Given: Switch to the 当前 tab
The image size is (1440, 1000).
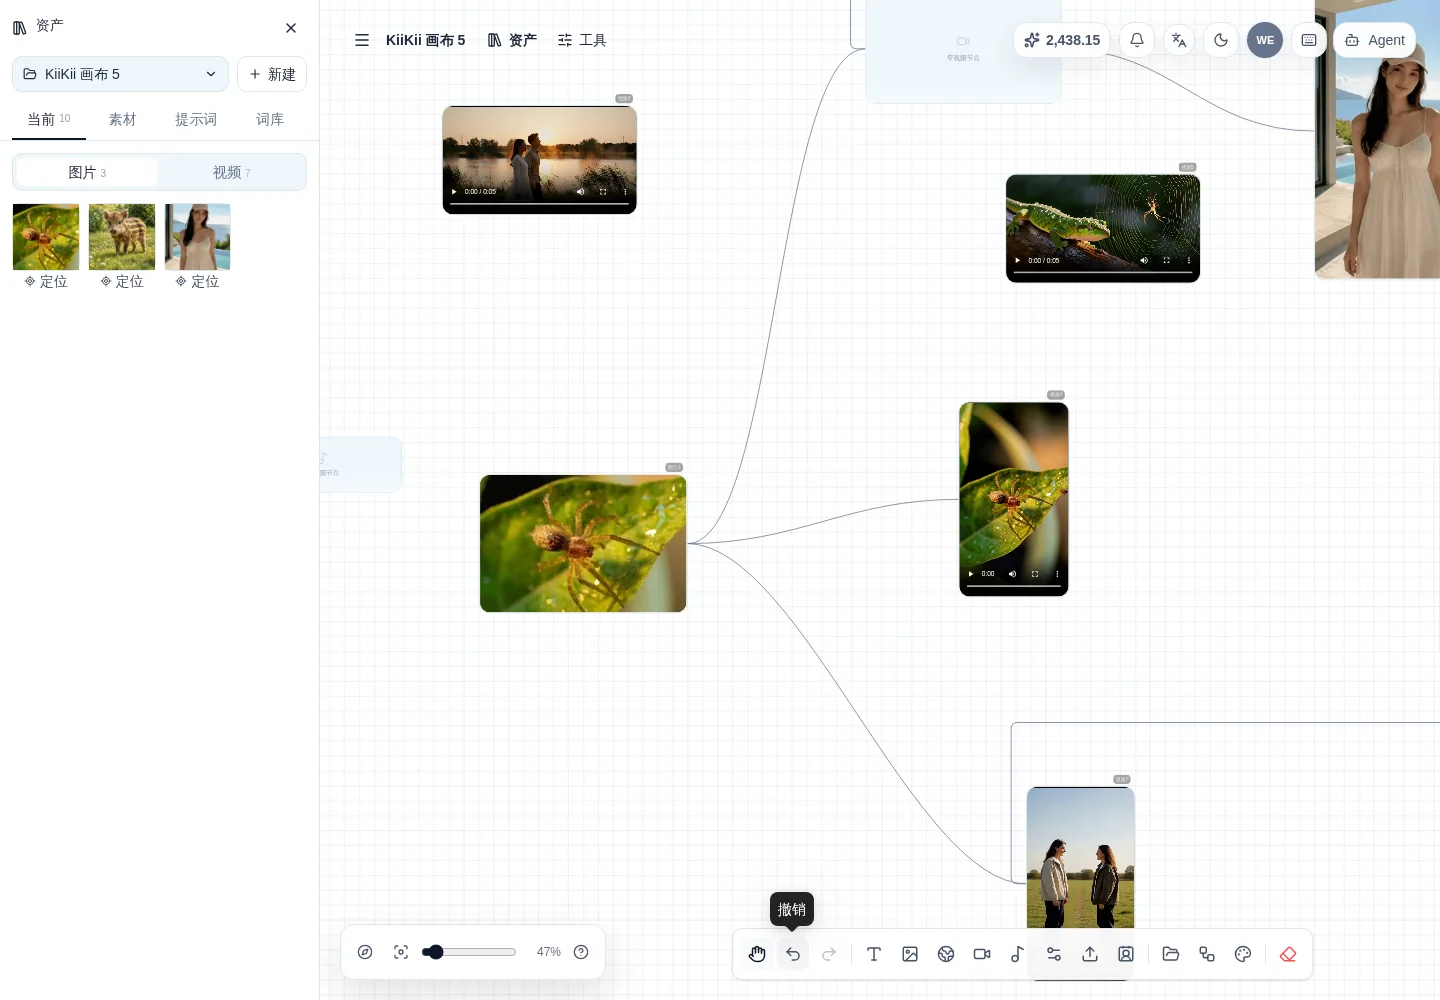Looking at the screenshot, I should (x=49, y=119).
